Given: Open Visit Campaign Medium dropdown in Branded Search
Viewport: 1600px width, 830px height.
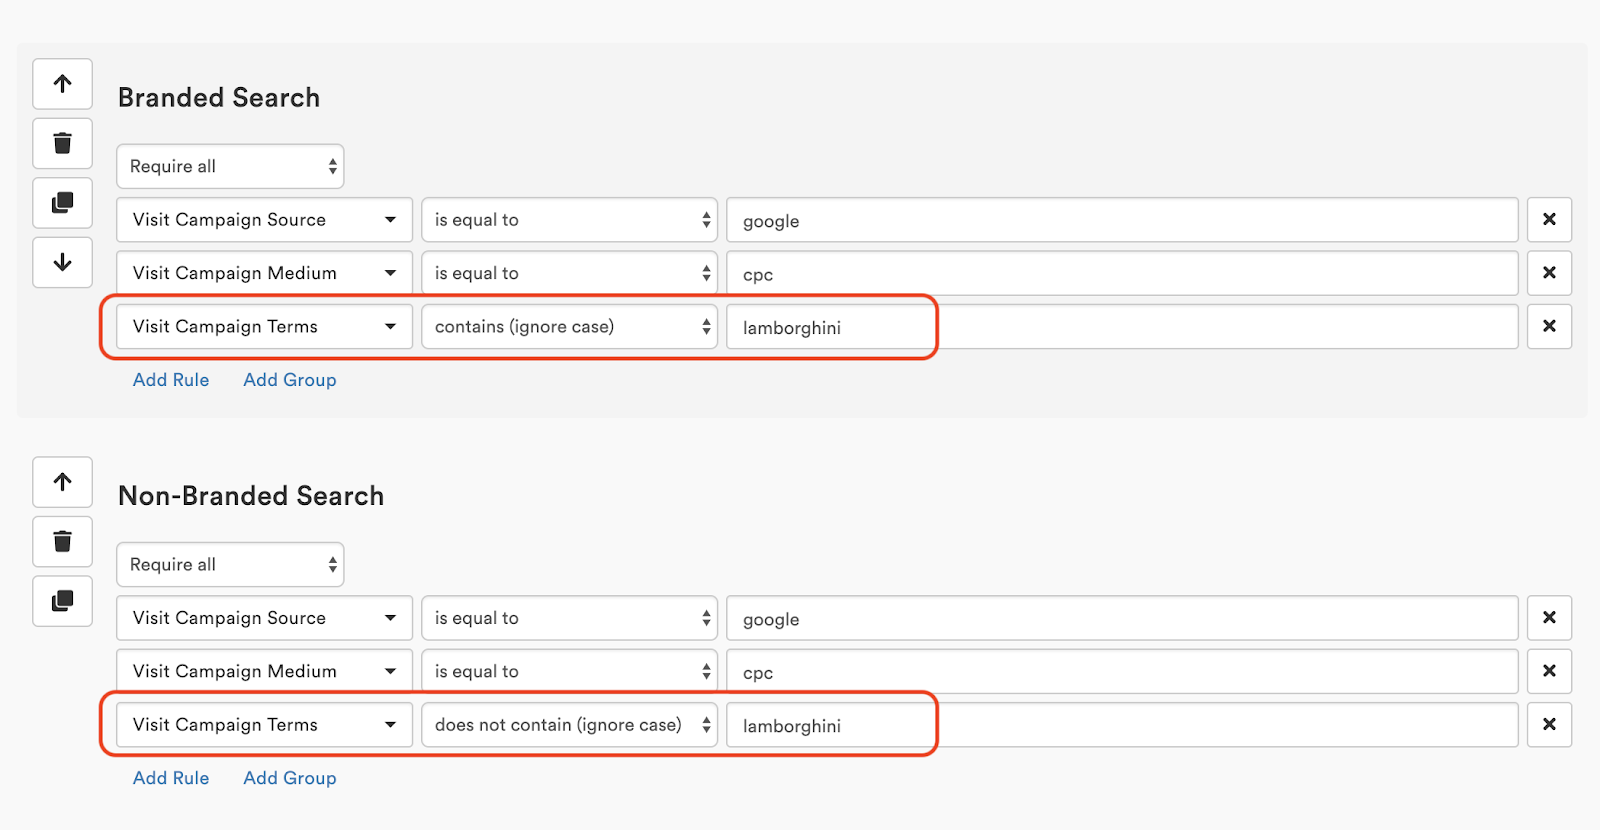Looking at the screenshot, I should 265,273.
